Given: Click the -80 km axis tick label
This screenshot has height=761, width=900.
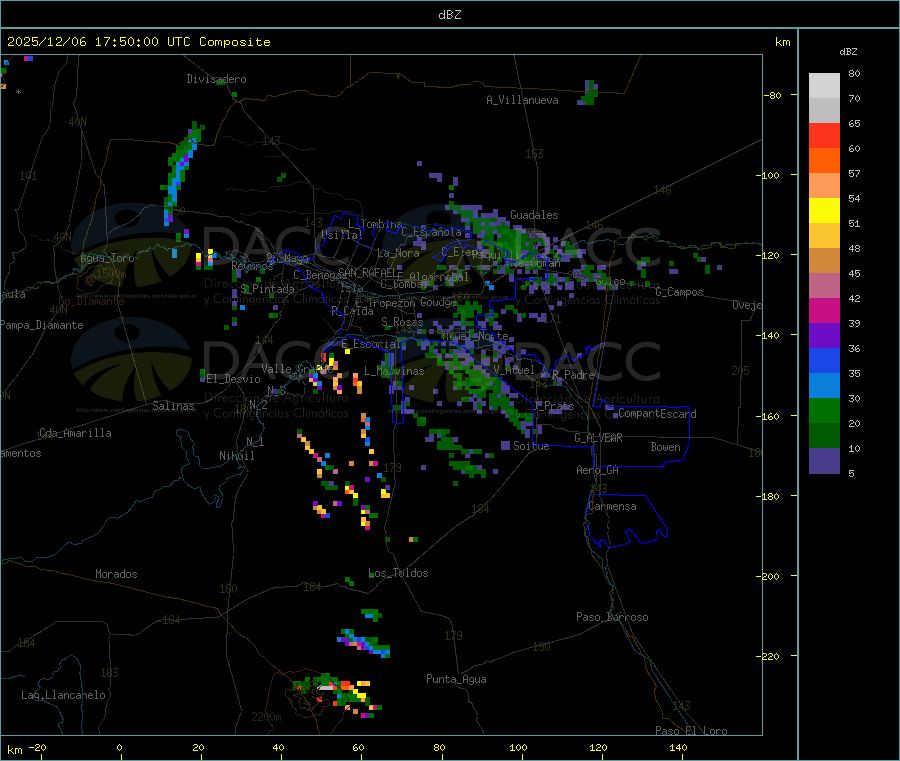Looking at the screenshot, I should [772, 95].
